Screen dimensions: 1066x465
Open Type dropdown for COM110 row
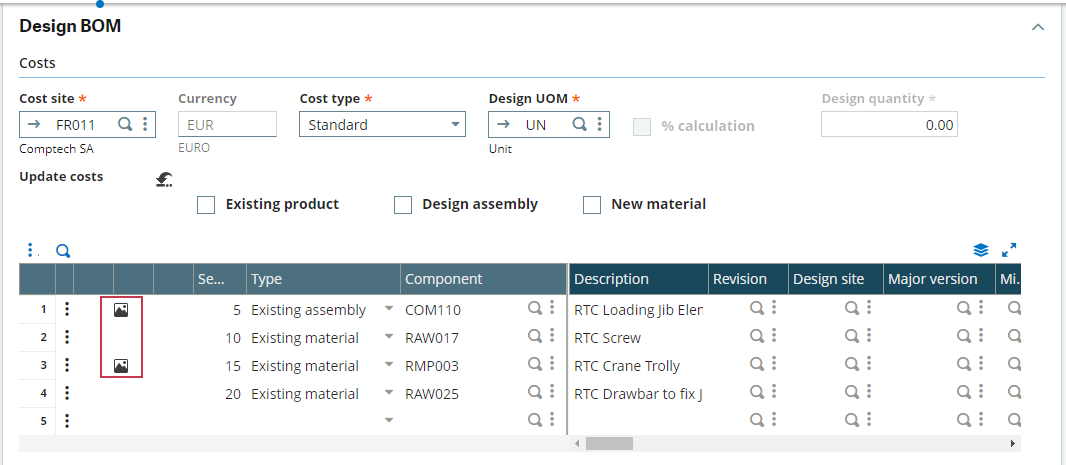(389, 309)
